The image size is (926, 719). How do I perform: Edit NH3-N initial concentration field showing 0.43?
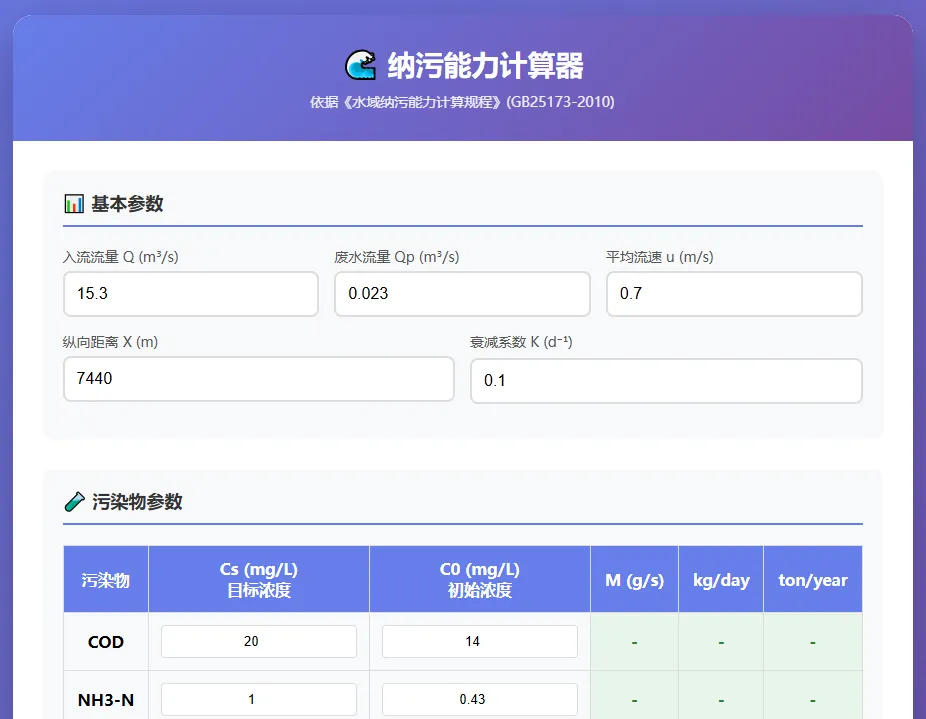[x=480, y=700]
